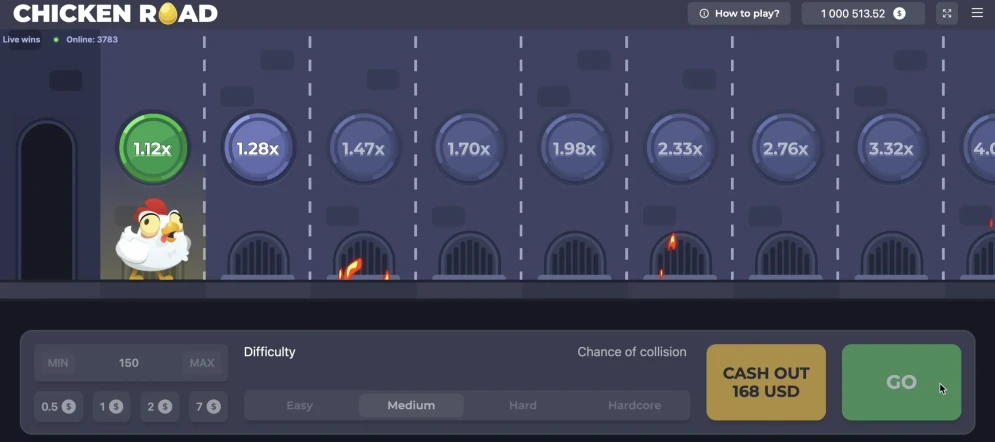Click the sewer grate under 1.70x
The width and height of the screenshot is (995, 442).
(469, 256)
